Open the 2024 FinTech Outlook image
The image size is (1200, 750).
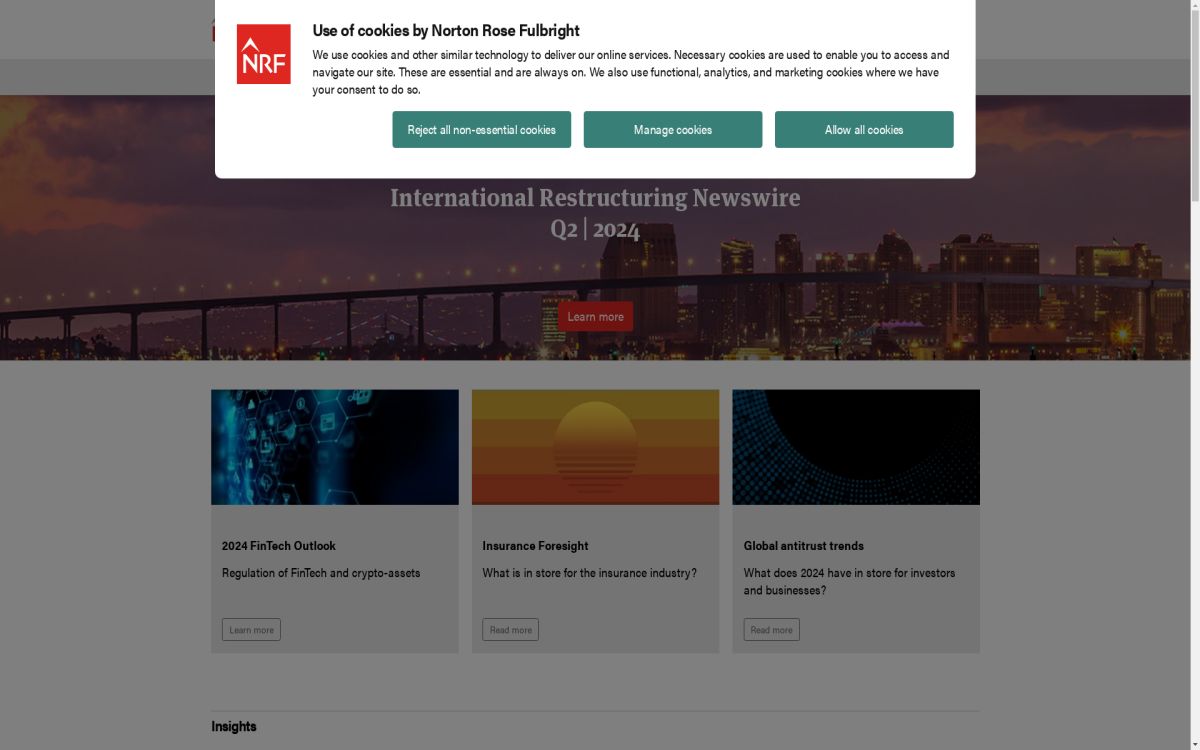tap(335, 447)
